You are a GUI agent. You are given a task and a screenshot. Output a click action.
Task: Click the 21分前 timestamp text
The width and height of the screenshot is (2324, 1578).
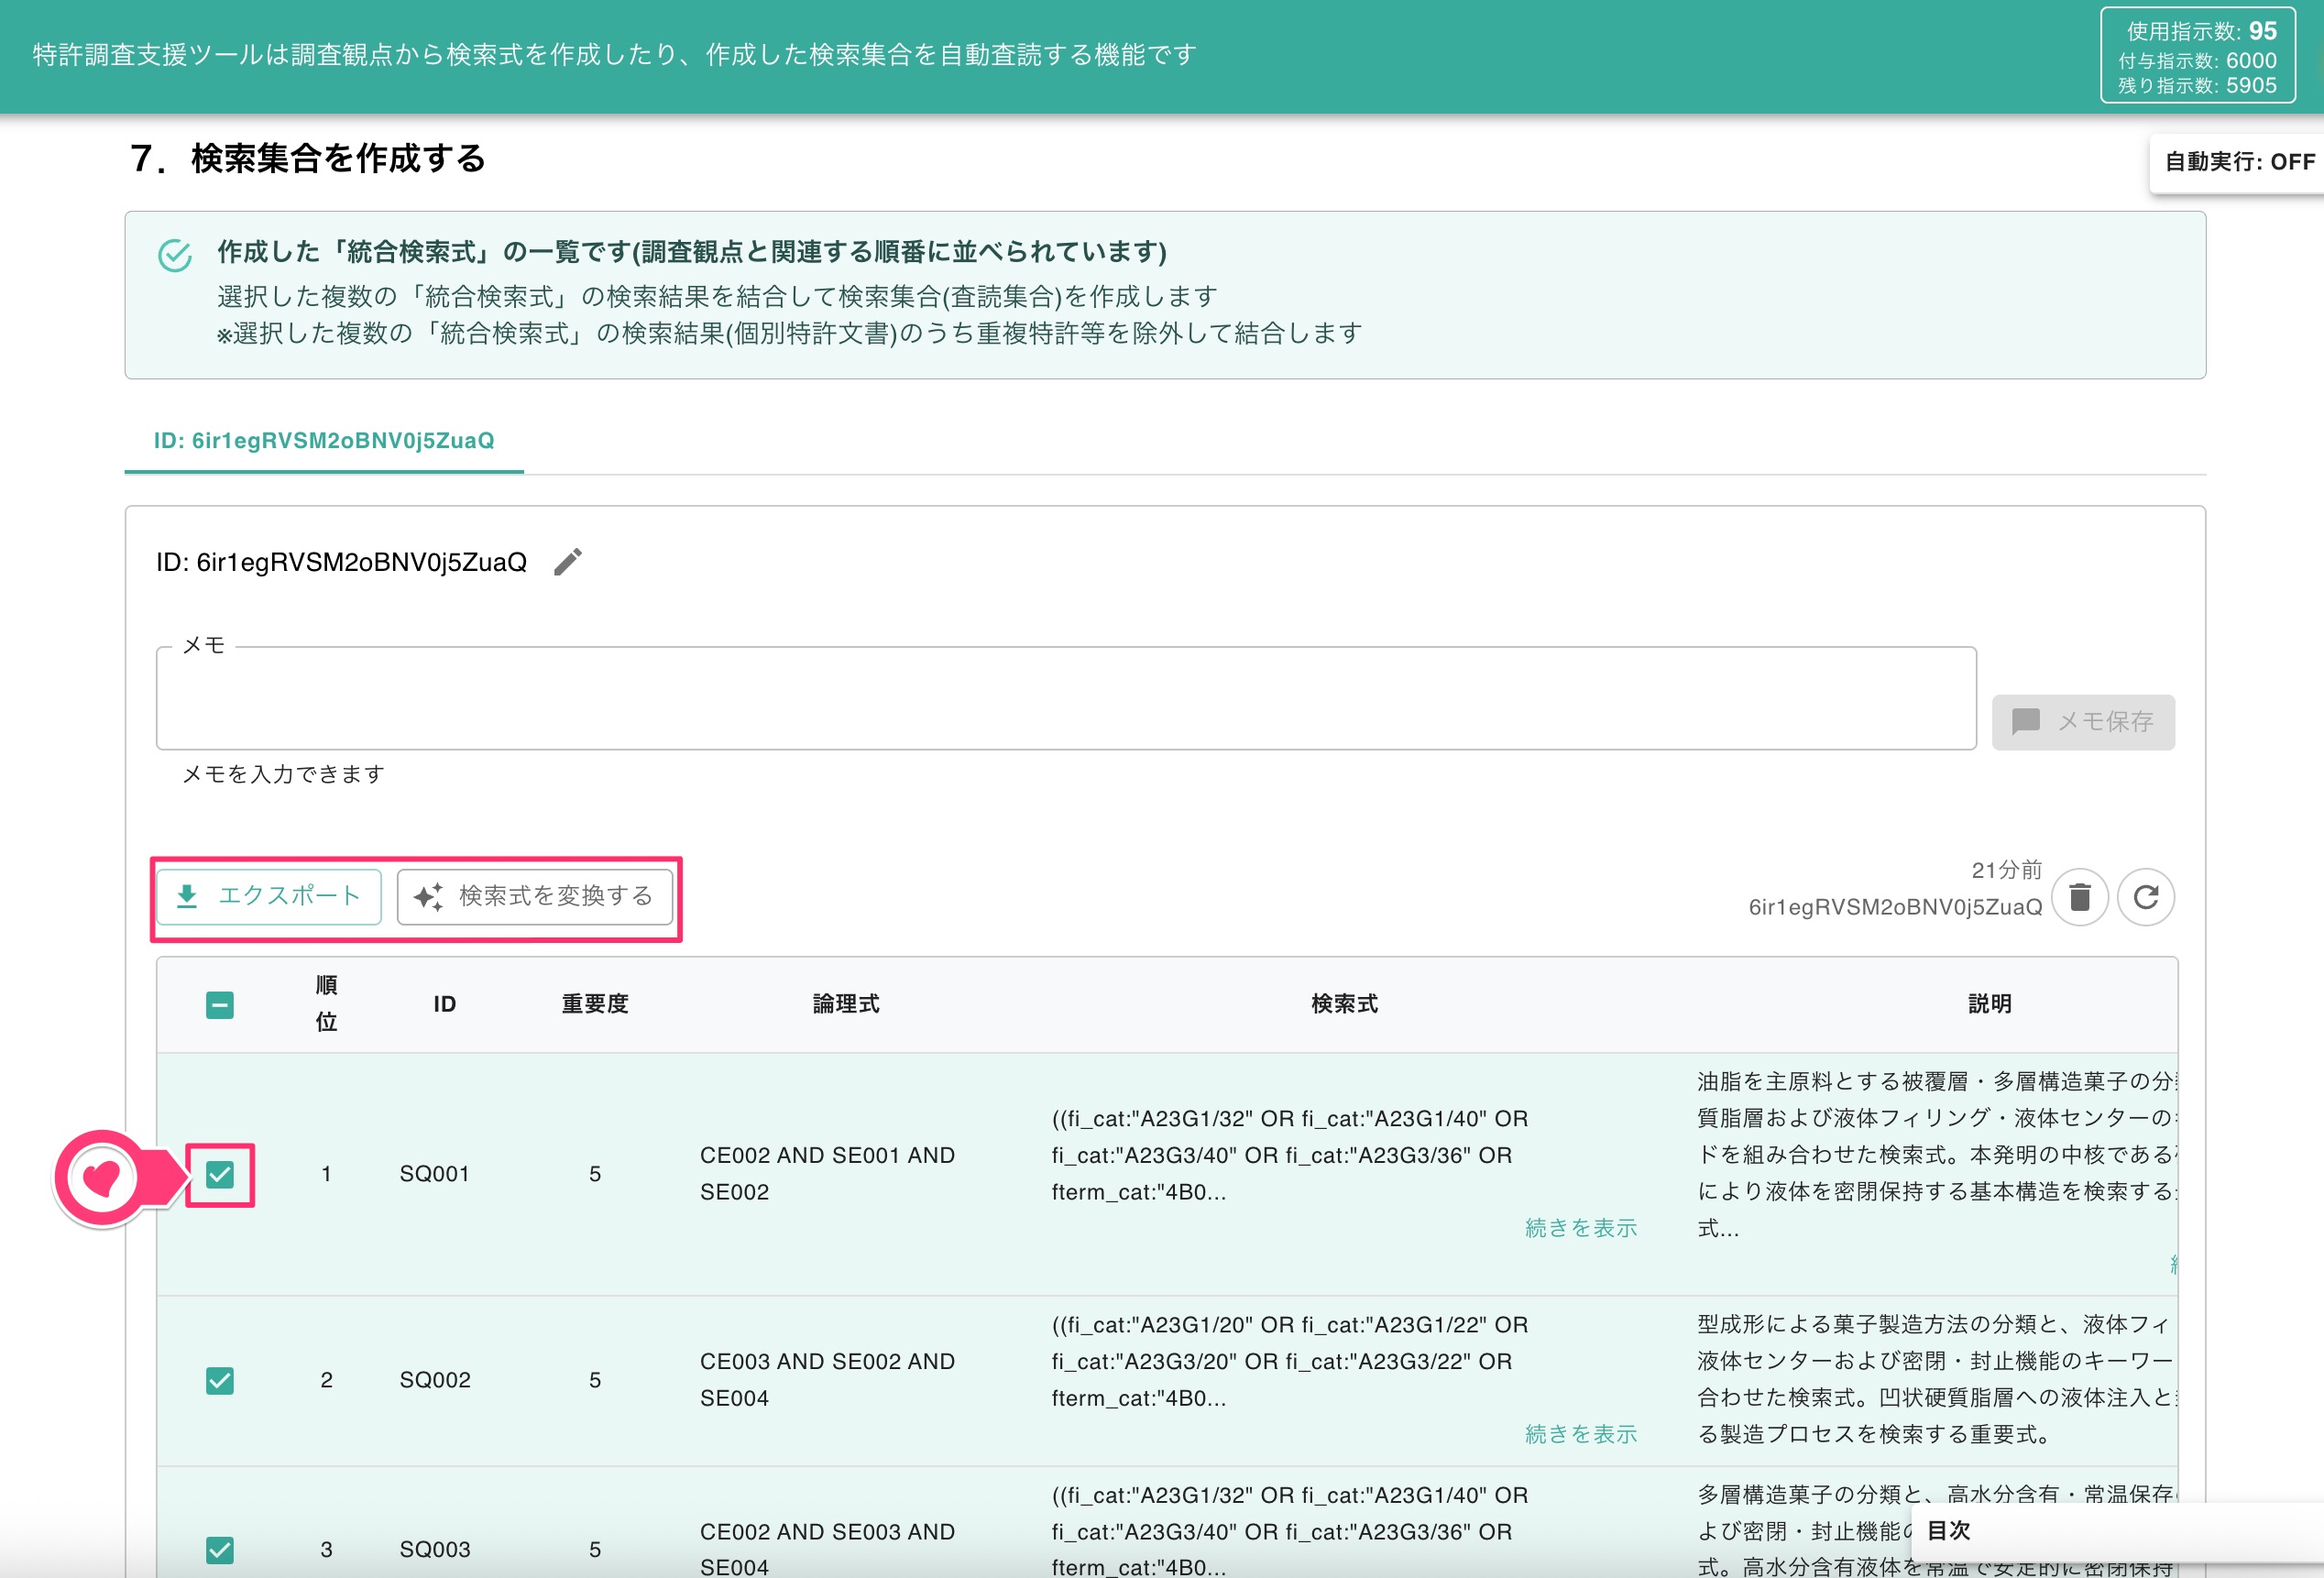click(x=2006, y=871)
